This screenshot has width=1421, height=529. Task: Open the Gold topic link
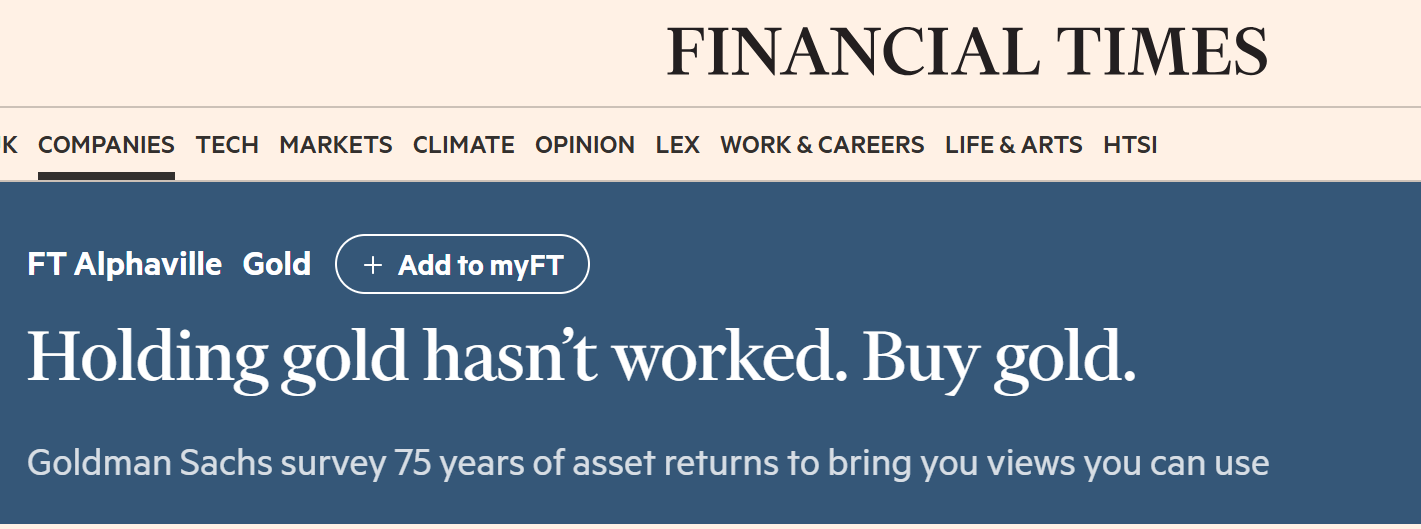click(277, 264)
